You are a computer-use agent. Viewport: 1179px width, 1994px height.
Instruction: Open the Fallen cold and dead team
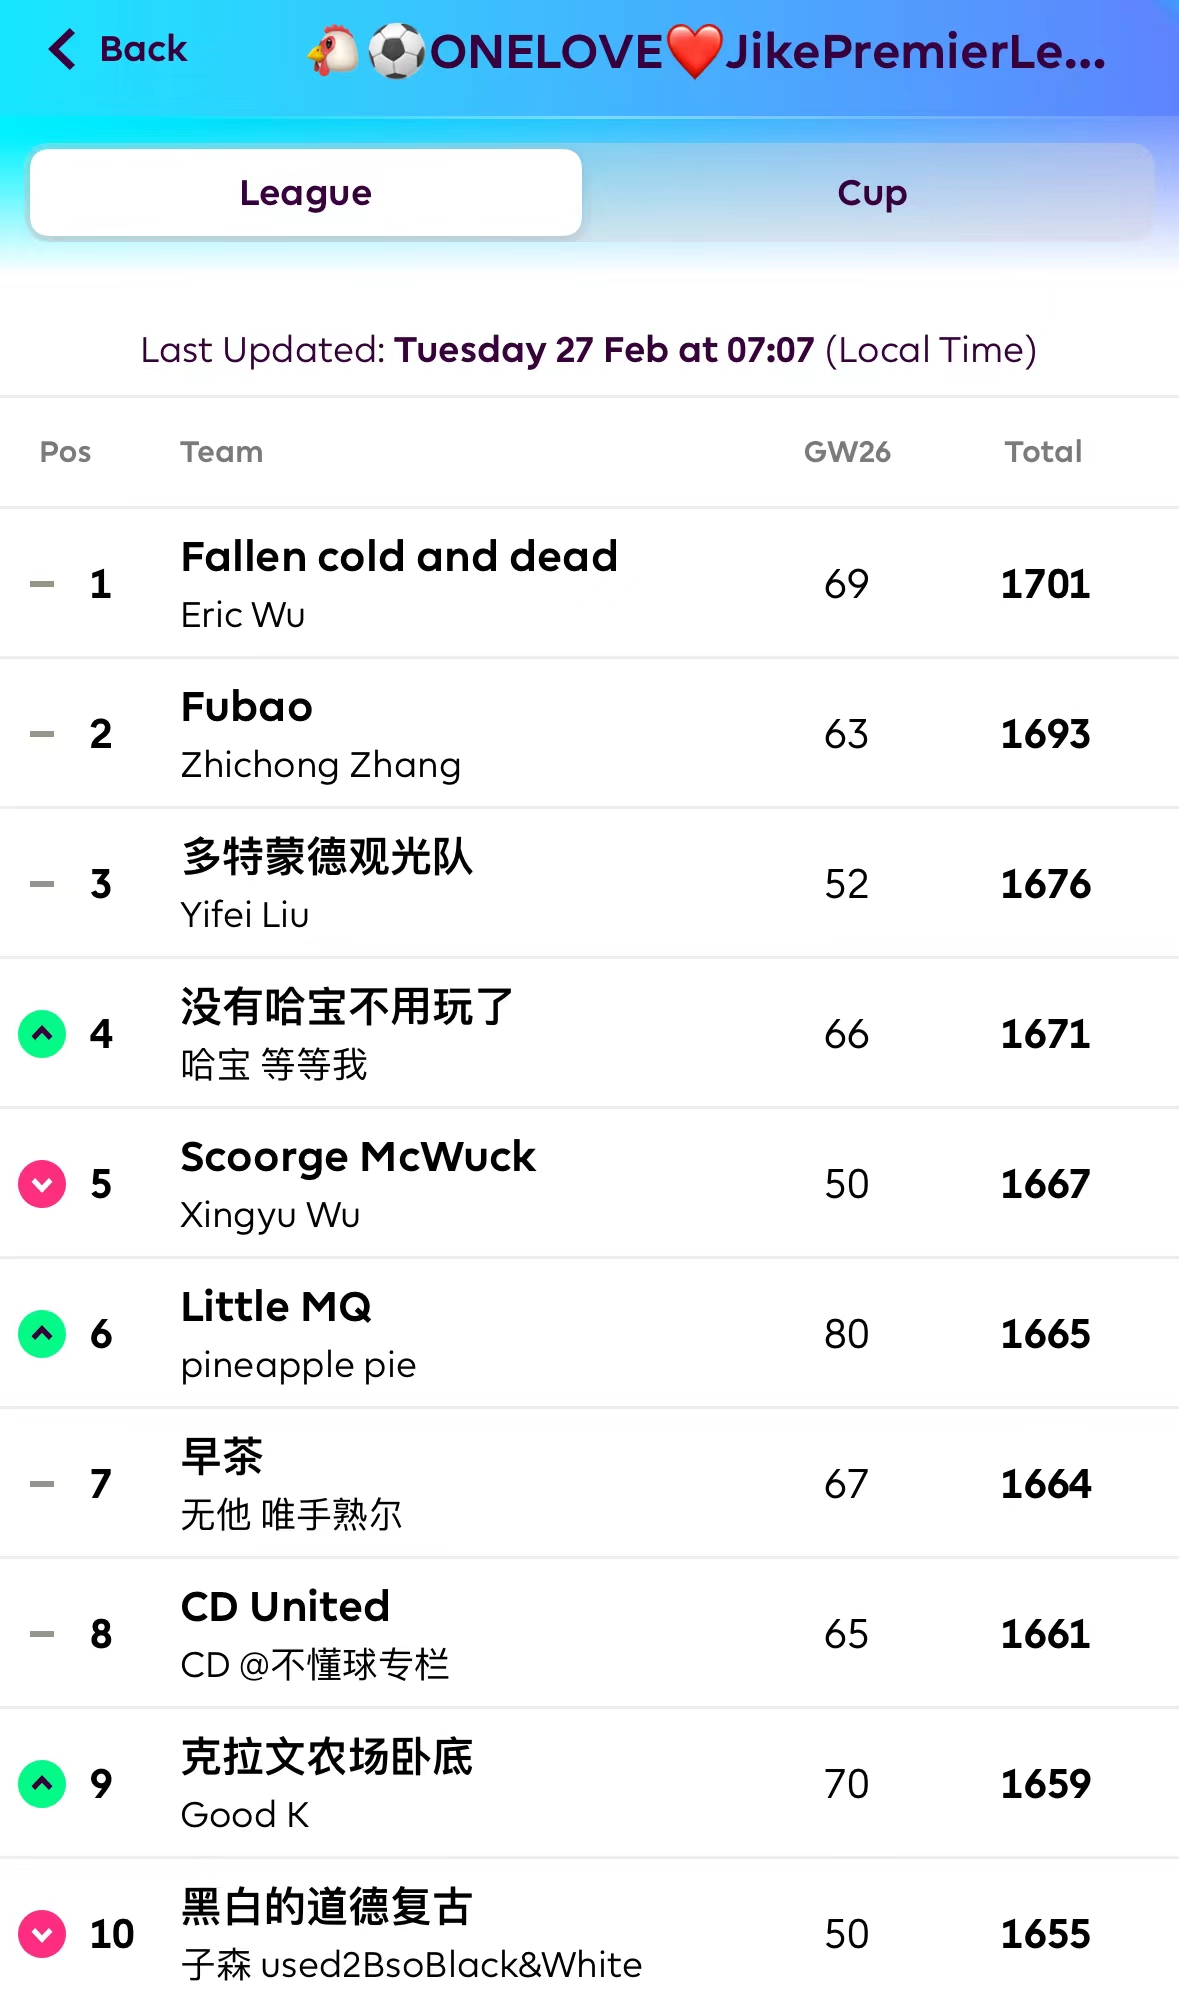[x=399, y=557]
